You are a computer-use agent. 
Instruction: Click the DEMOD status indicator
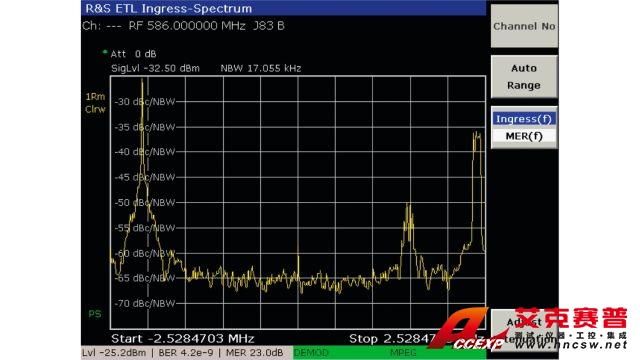pos(311,353)
